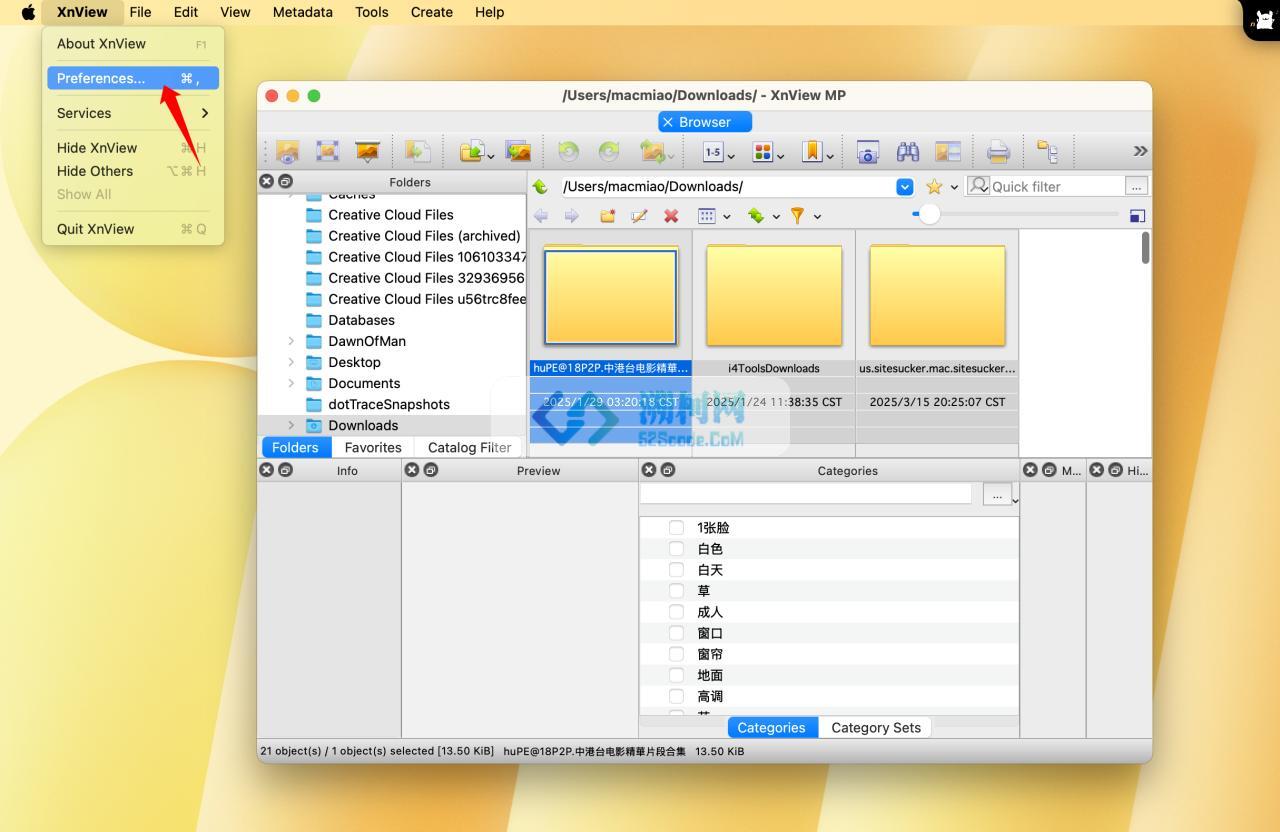
Task: Choose Quit XnView from the menu
Action: click(133, 229)
